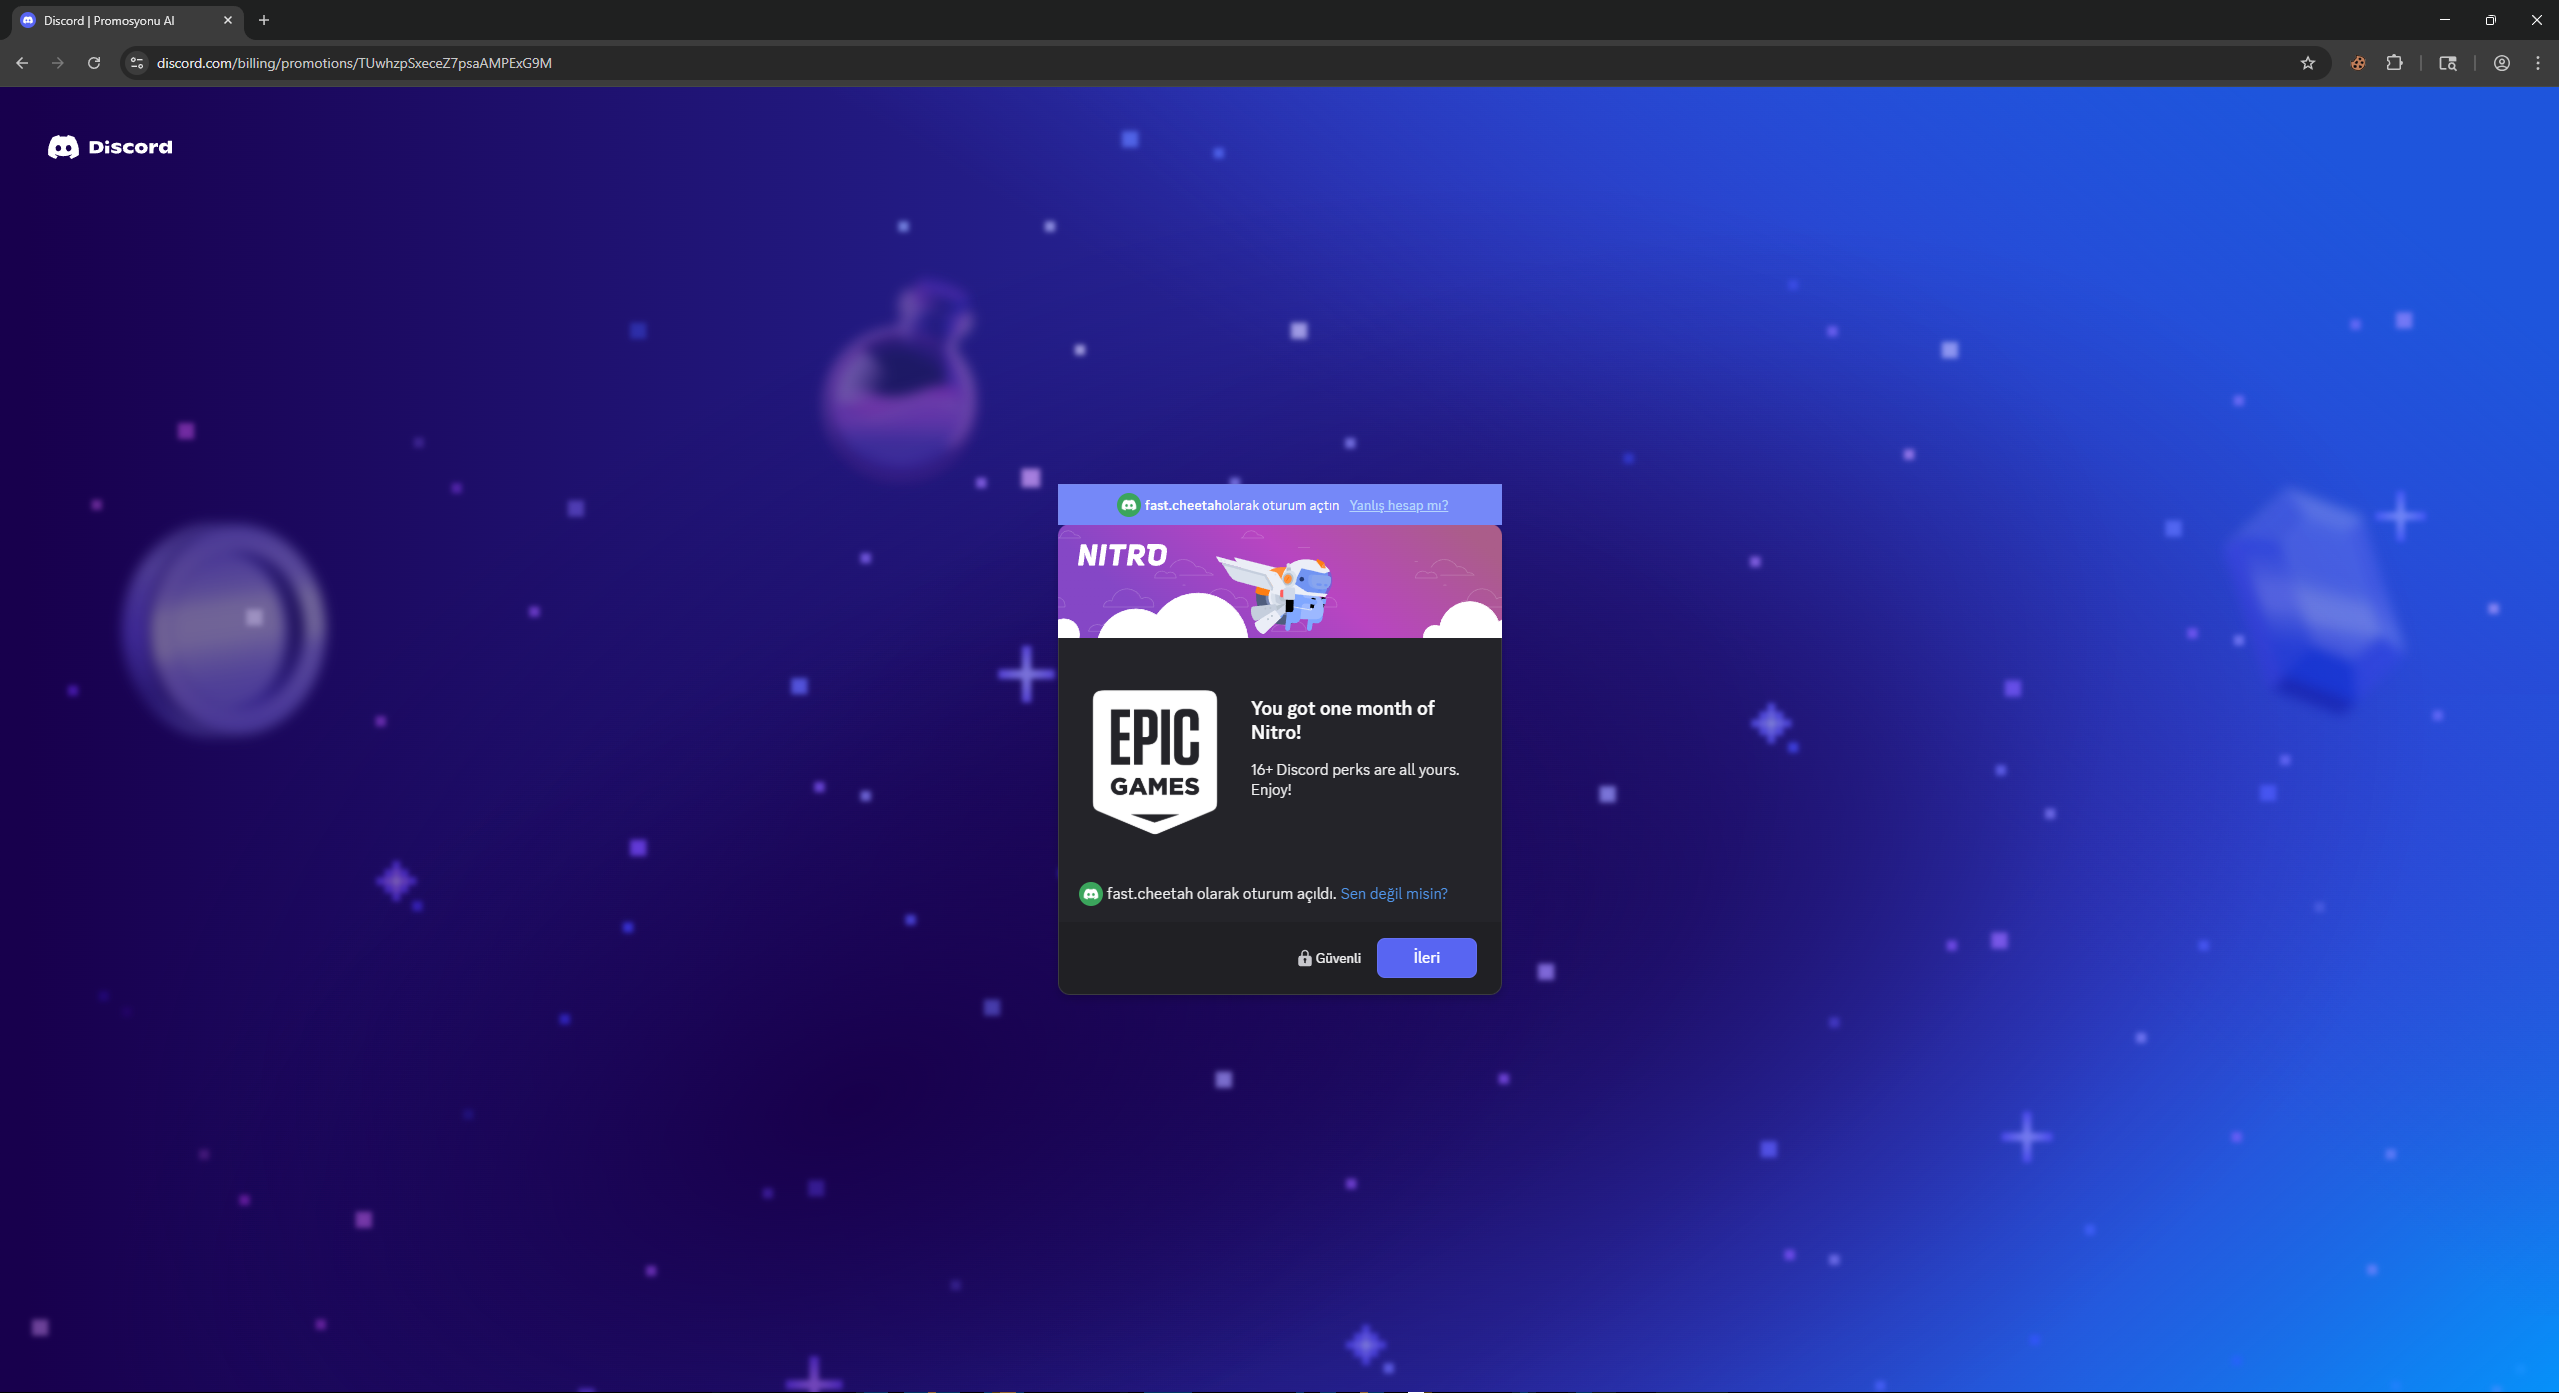2559x1393 pixels.
Task: Open the orange cookie extension icon
Action: (2358, 63)
